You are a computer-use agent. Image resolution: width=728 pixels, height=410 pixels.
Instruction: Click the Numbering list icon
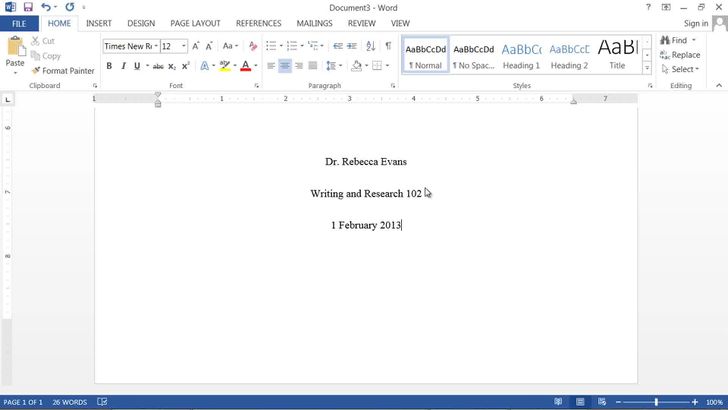pyautogui.click(x=292, y=46)
